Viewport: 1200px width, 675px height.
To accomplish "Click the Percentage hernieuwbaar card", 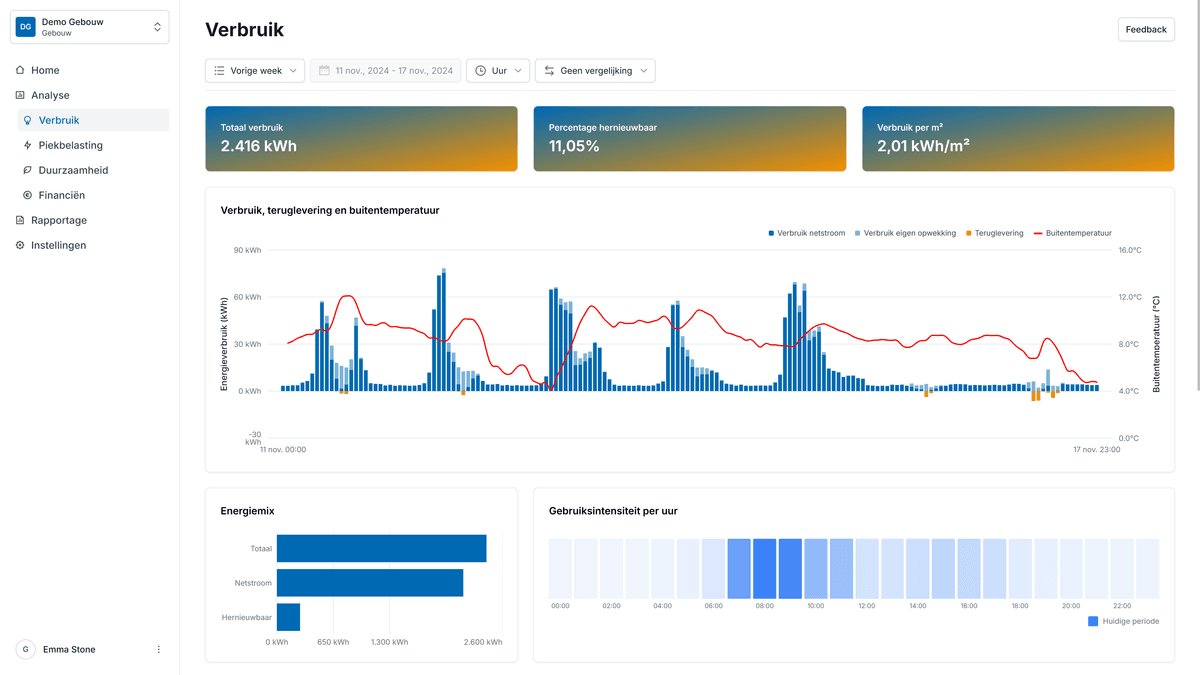I will pos(690,139).
